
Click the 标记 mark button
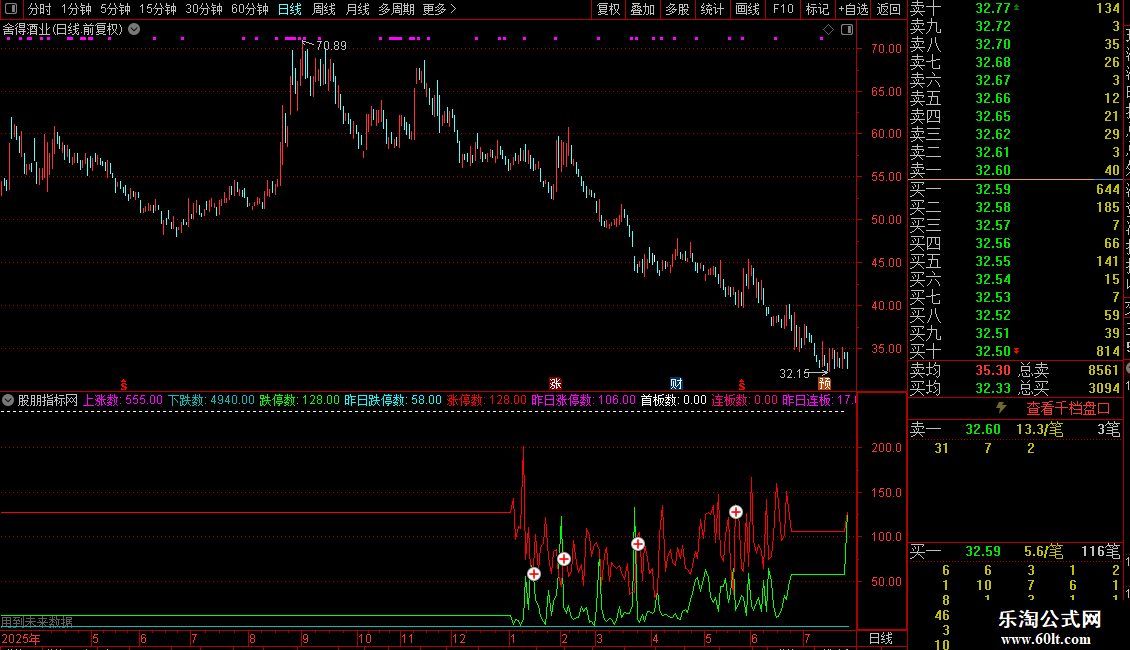(817, 9)
